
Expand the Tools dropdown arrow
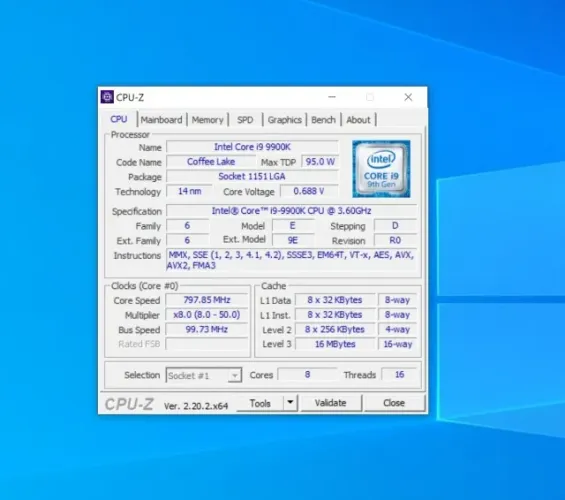point(290,403)
